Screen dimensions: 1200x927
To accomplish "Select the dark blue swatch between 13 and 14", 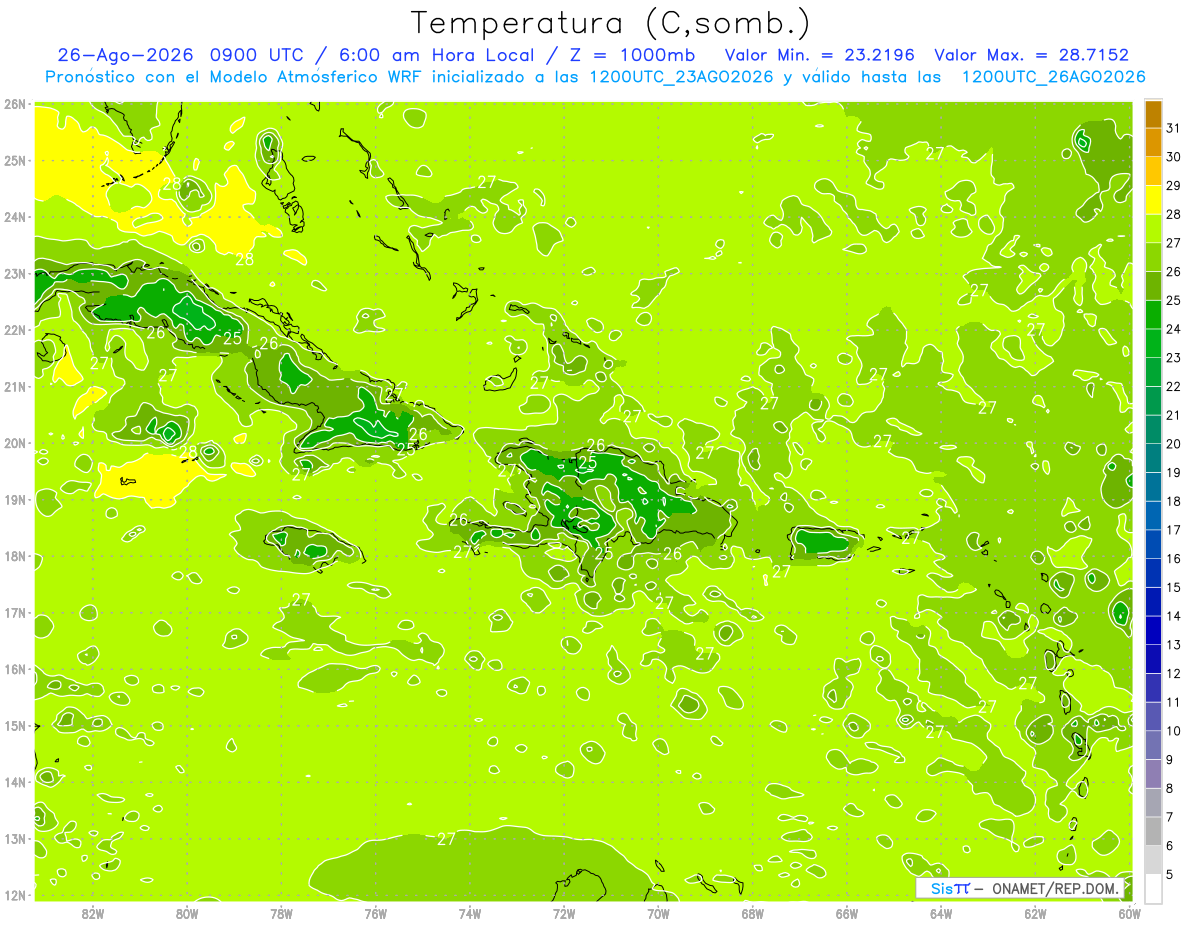I will tap(1153, 630).
